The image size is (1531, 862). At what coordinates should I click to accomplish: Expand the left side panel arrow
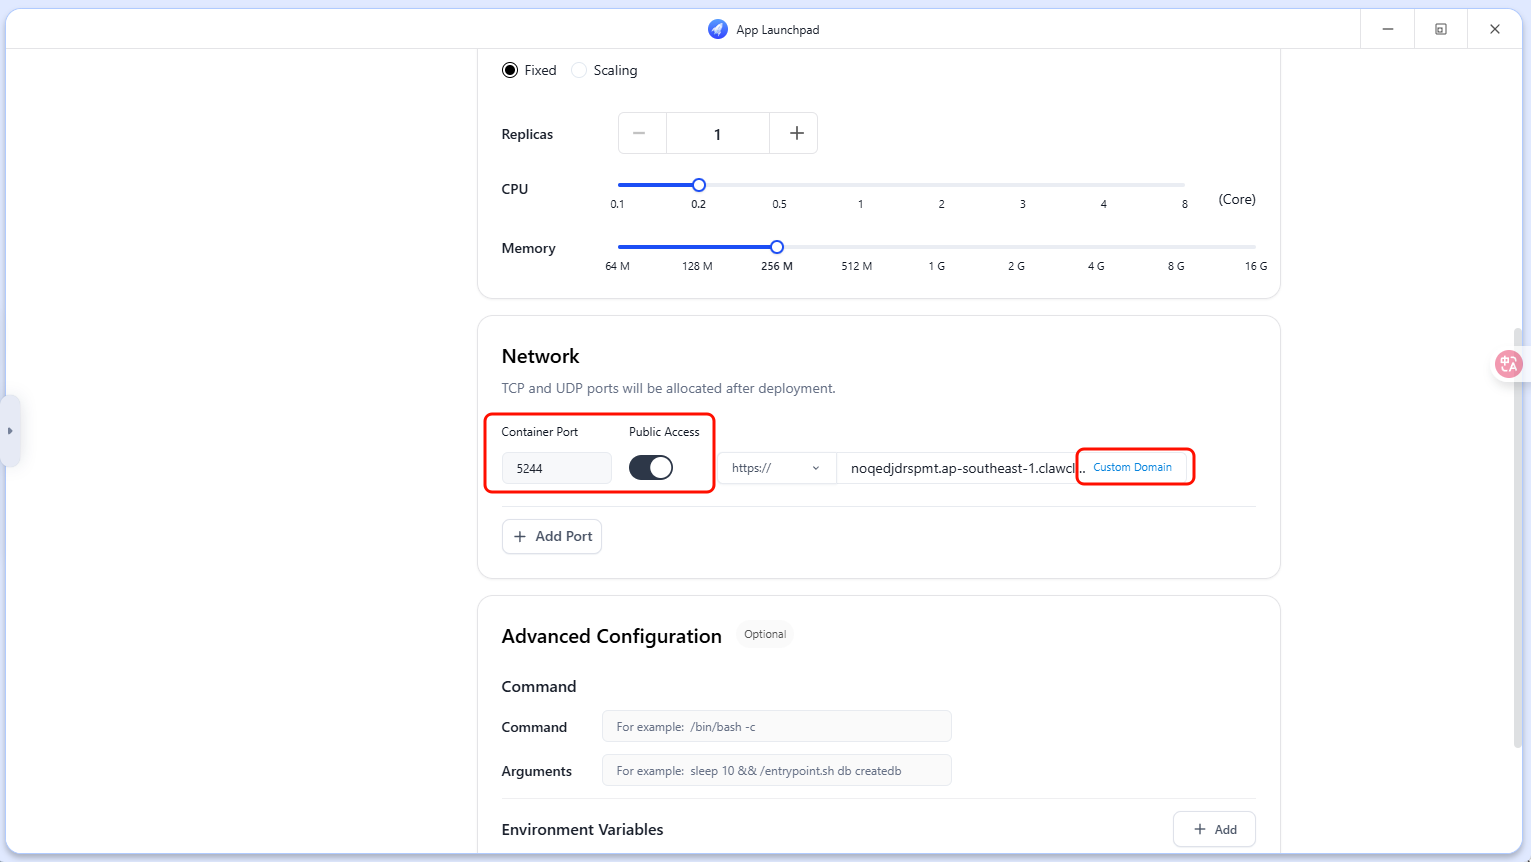pos(10,431)
